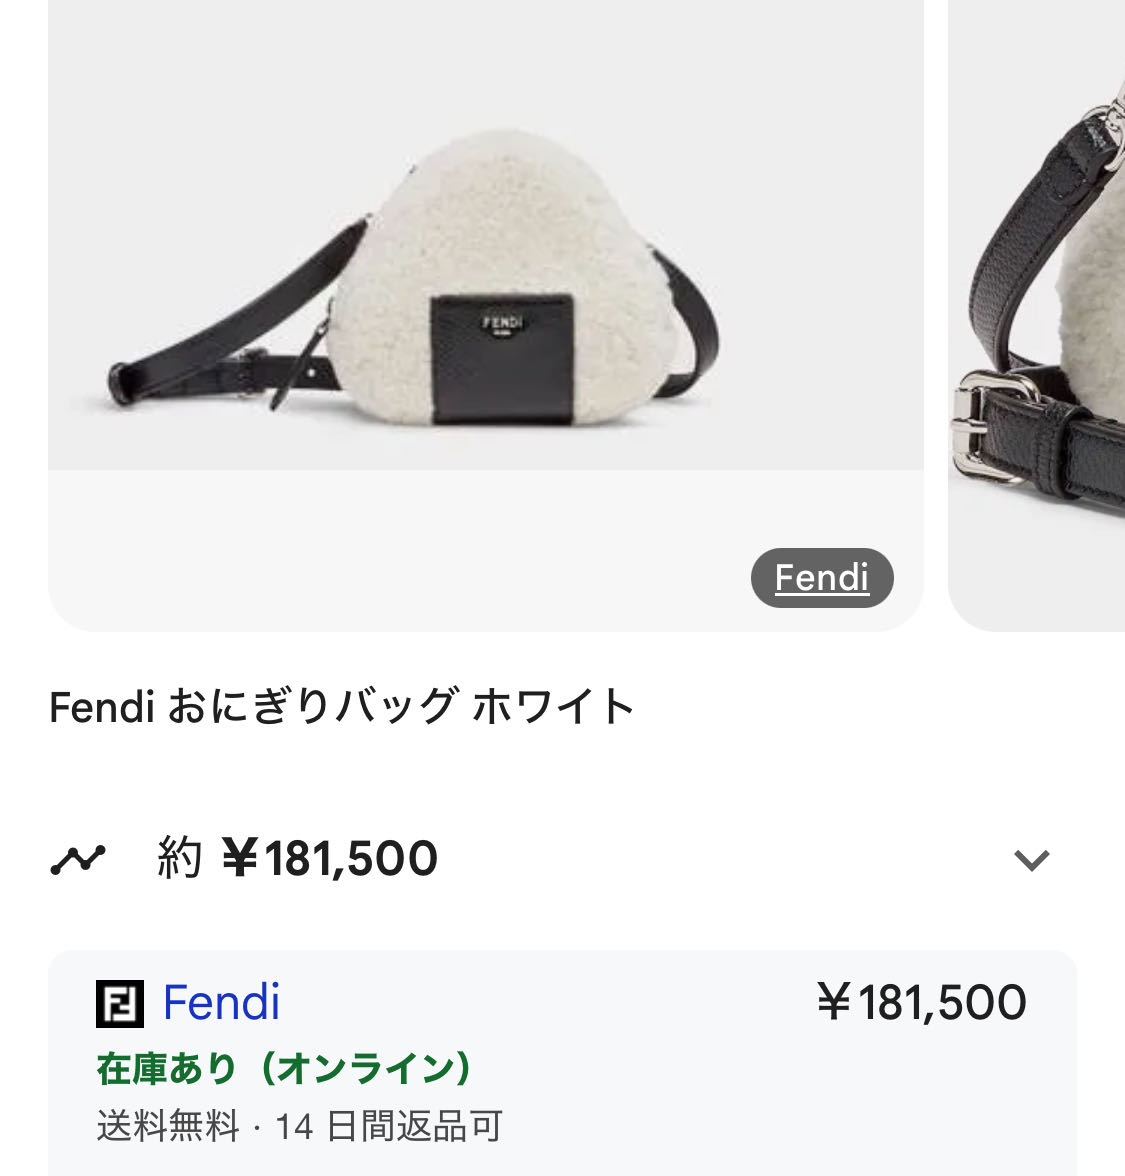Click the 在庫あり（オンライン）stock status
The height and width of the screenshot is (1176, 1125).
(284, 1068)
